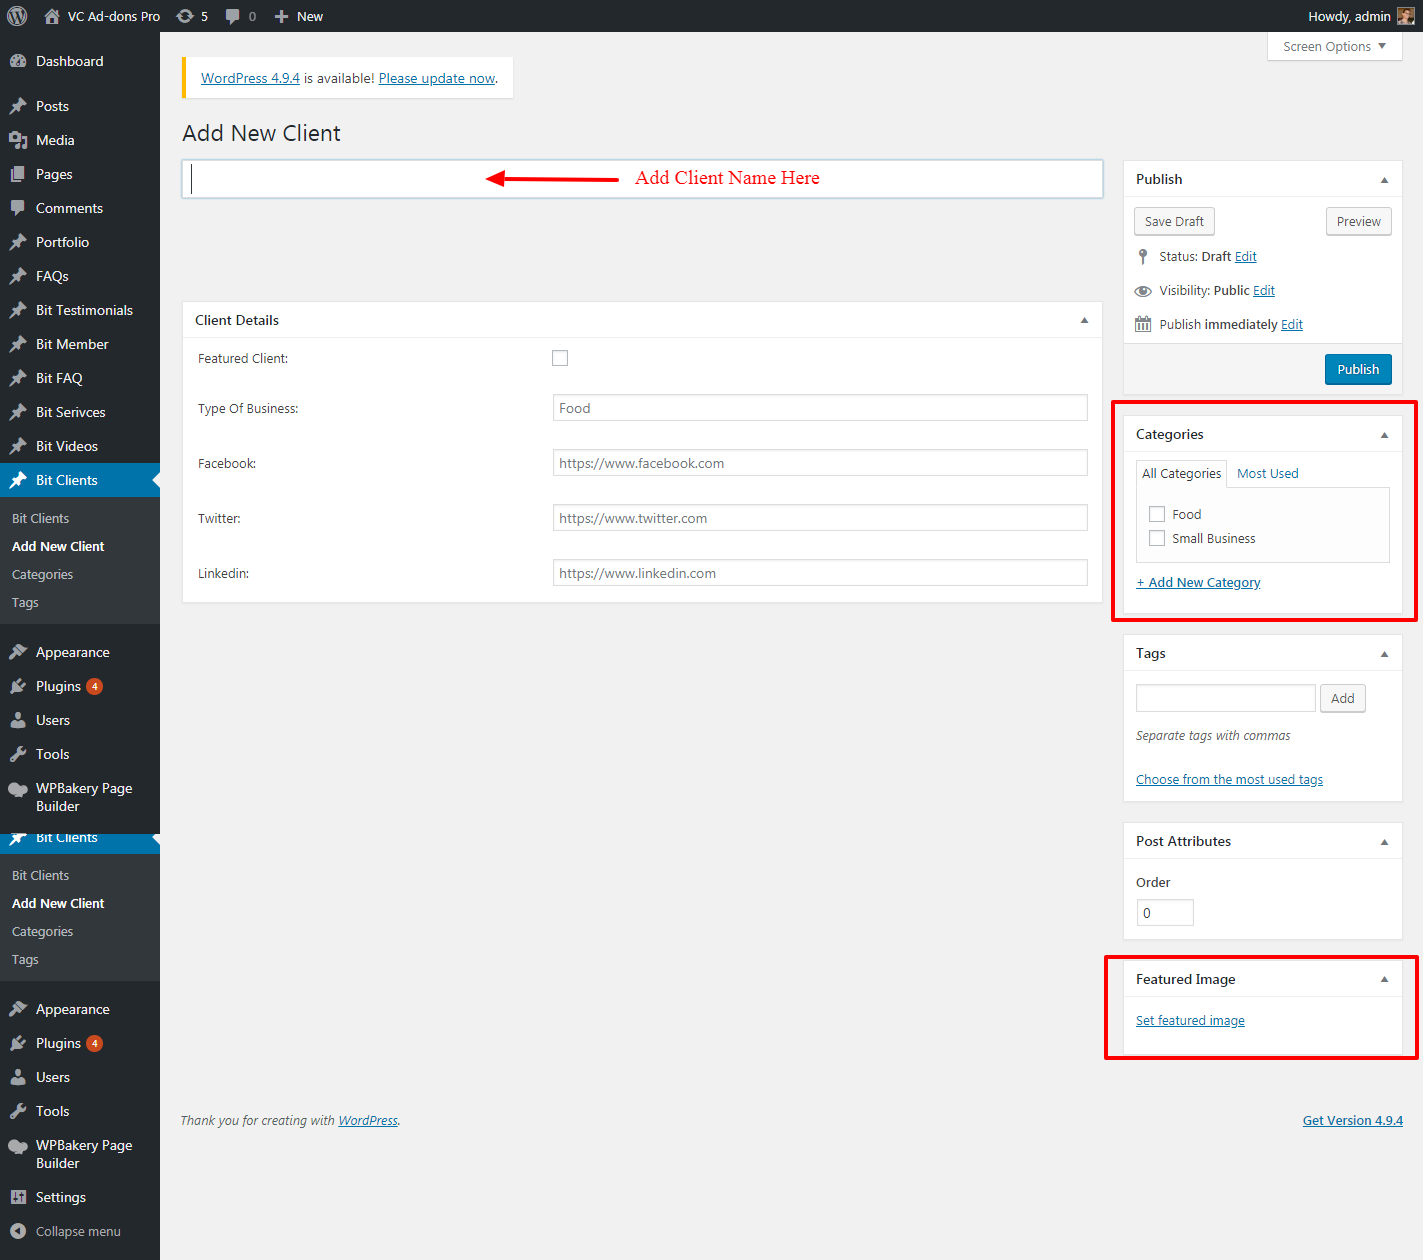The image size is (1423, 1260).
Task: Open the New menu in admin bar
Action: tap(299, 16)
